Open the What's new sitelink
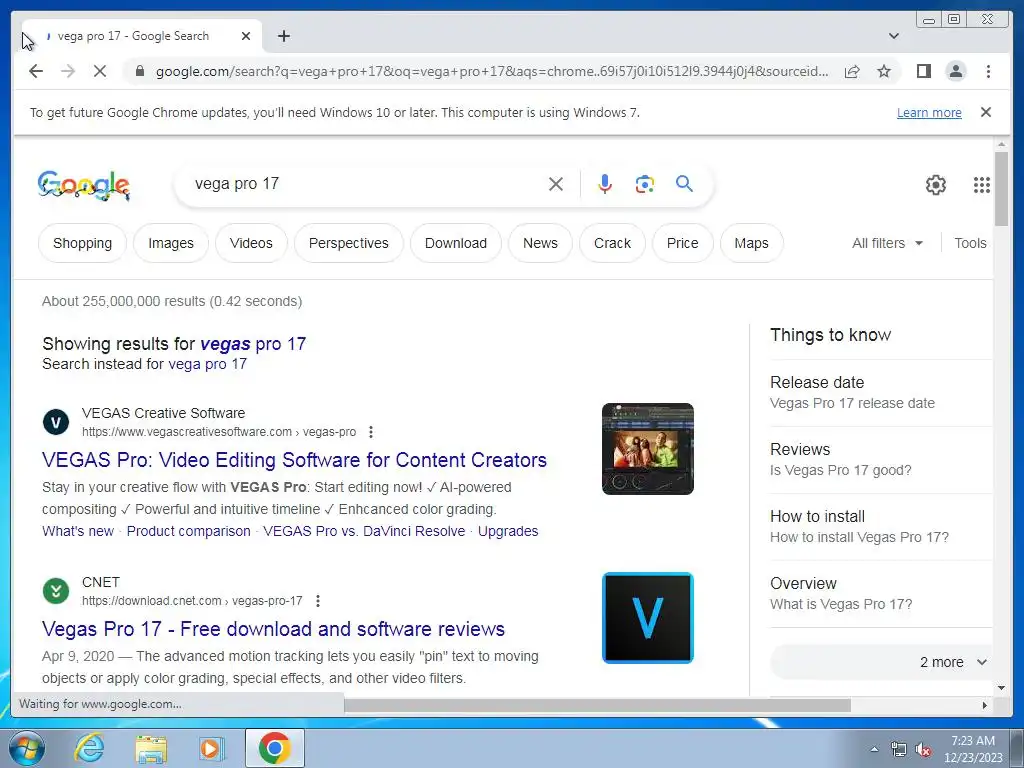This screenshot has width=1024, height=768. pyautogui.click(x=78, y=531)
